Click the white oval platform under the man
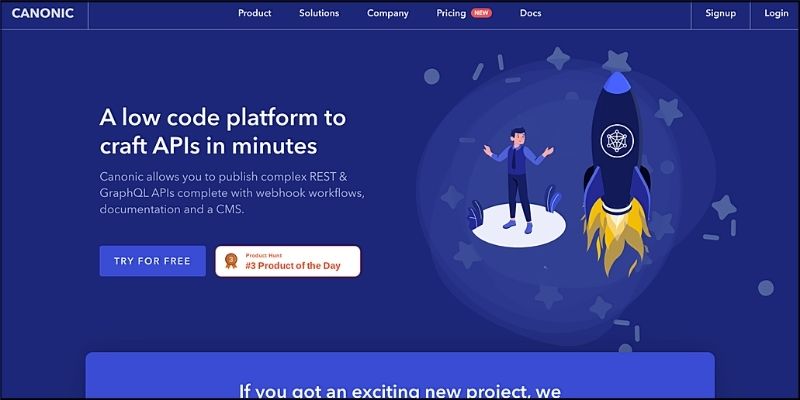This screenshot has height=400, width=800. click(519, 225)
